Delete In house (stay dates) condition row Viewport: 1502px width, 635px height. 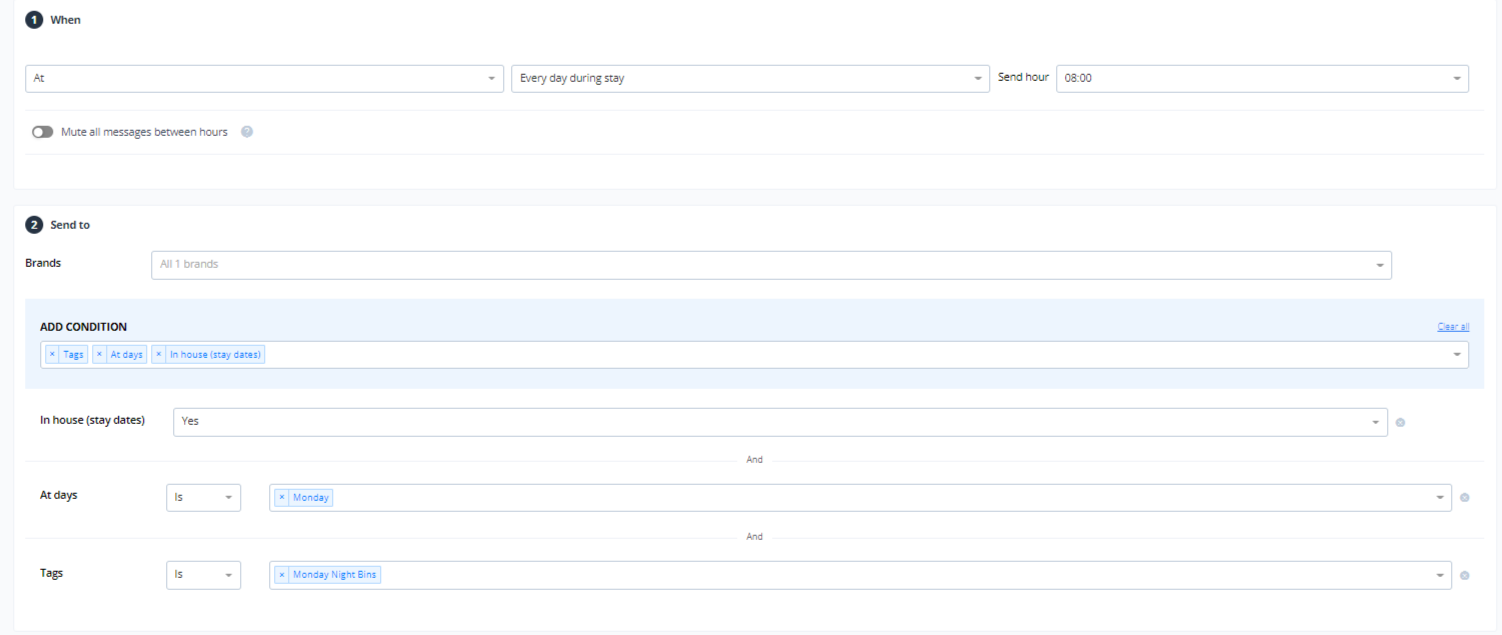tap(1400, 422)
